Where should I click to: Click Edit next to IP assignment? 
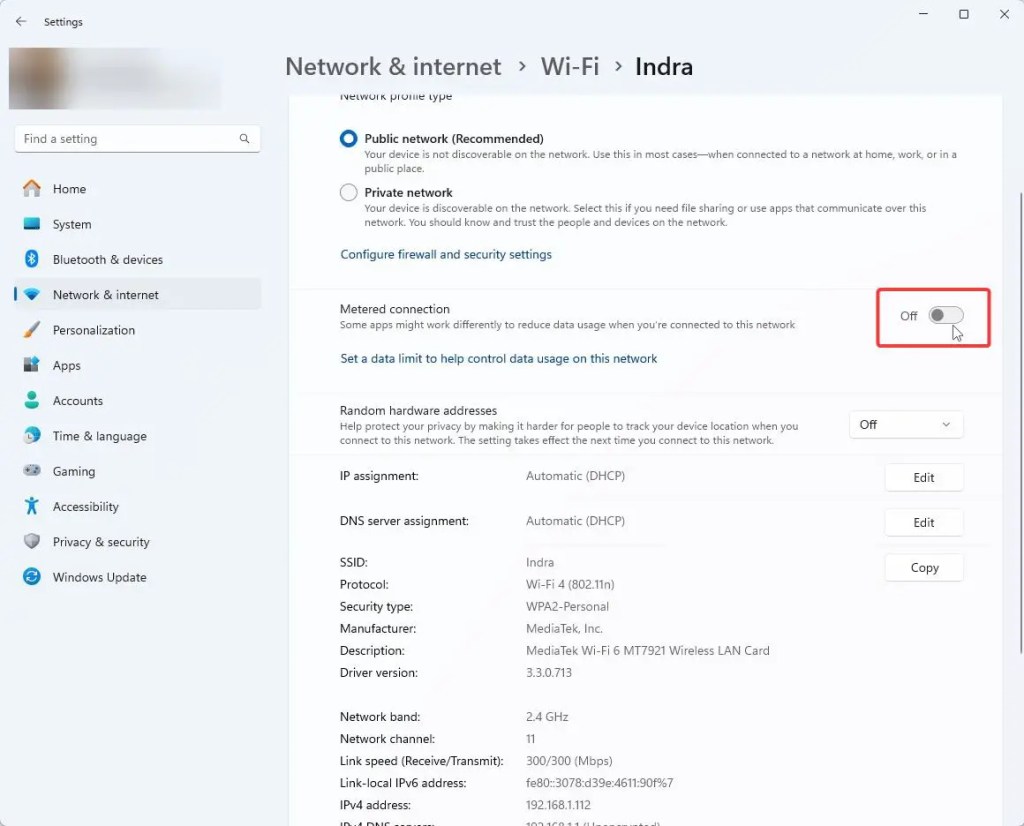924,478
